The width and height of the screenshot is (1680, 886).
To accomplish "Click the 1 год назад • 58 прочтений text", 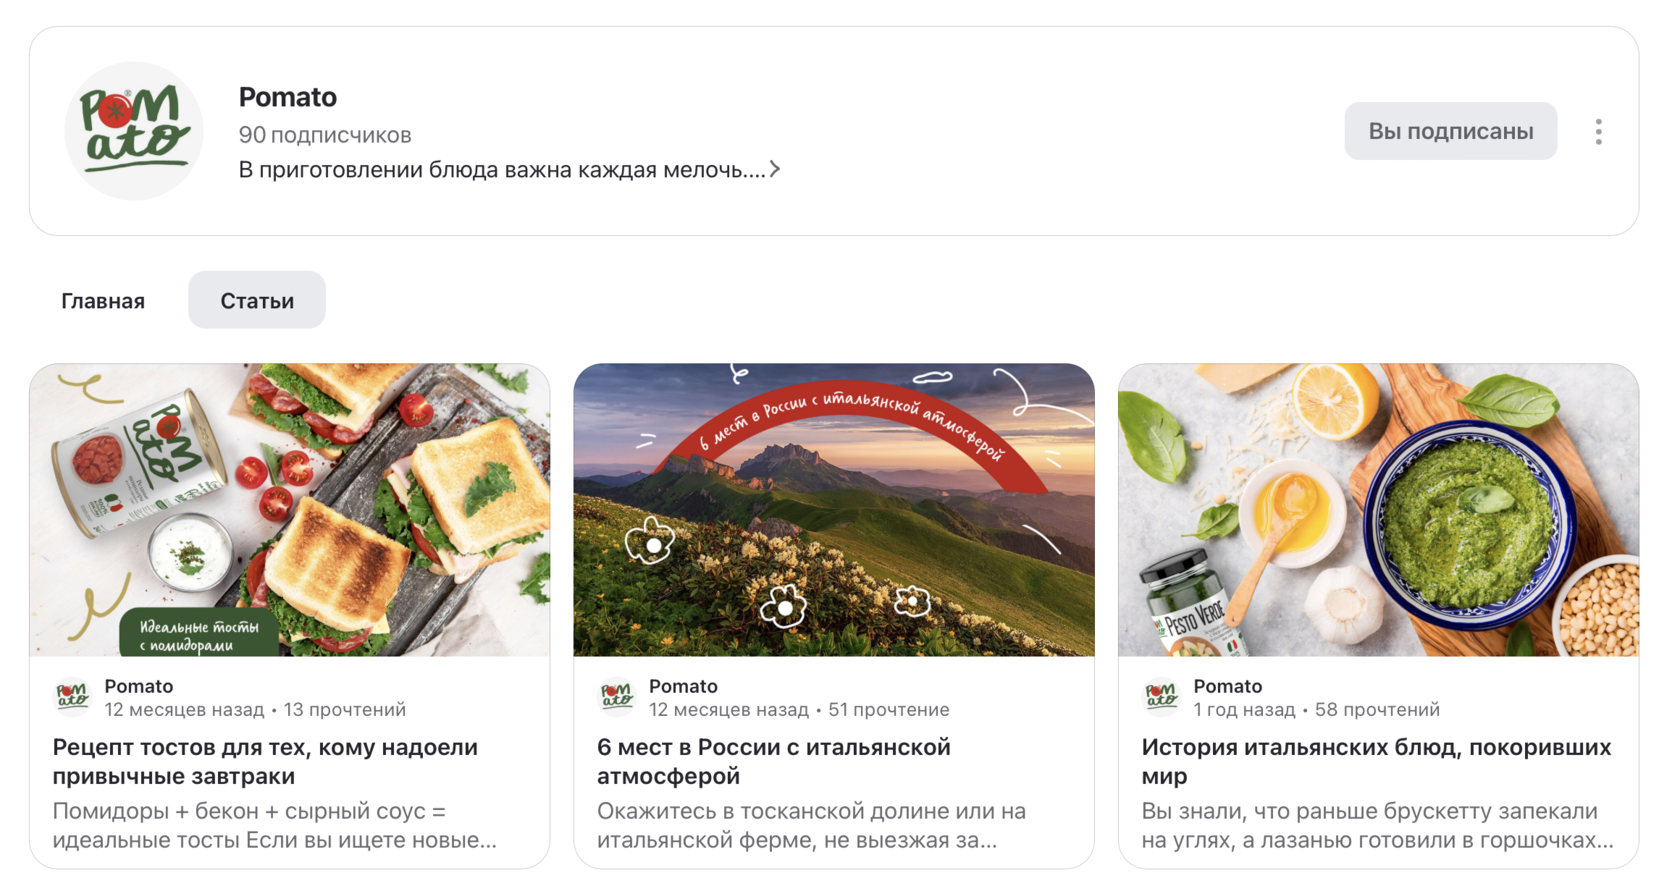I will point(1316,710).
